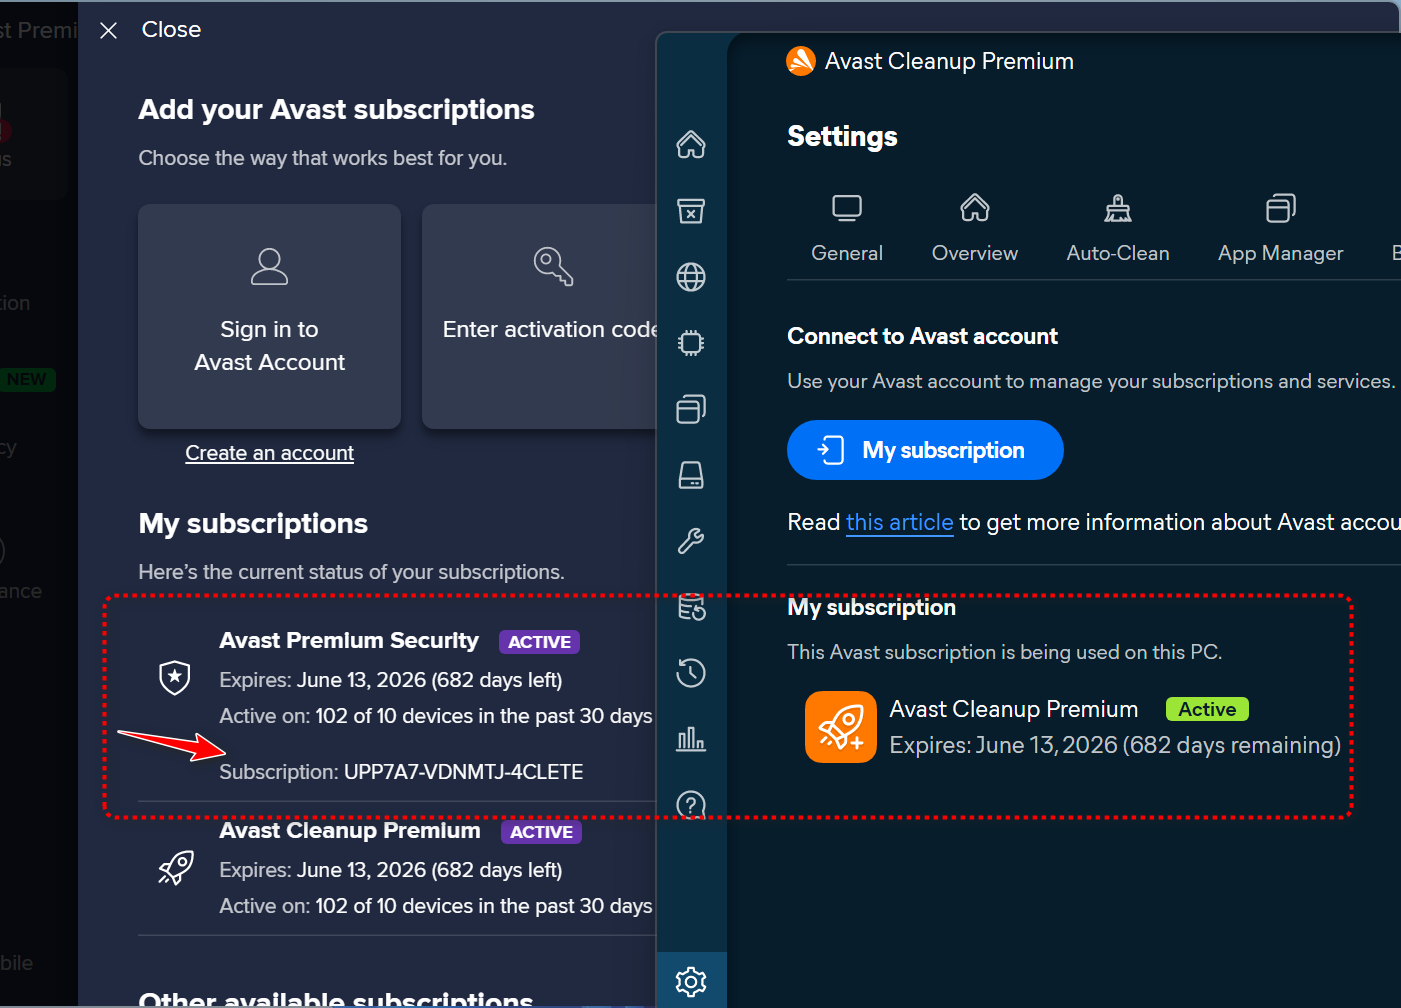
Task: Select the database refresh icon in sidebar
Action: coord(691,607)
